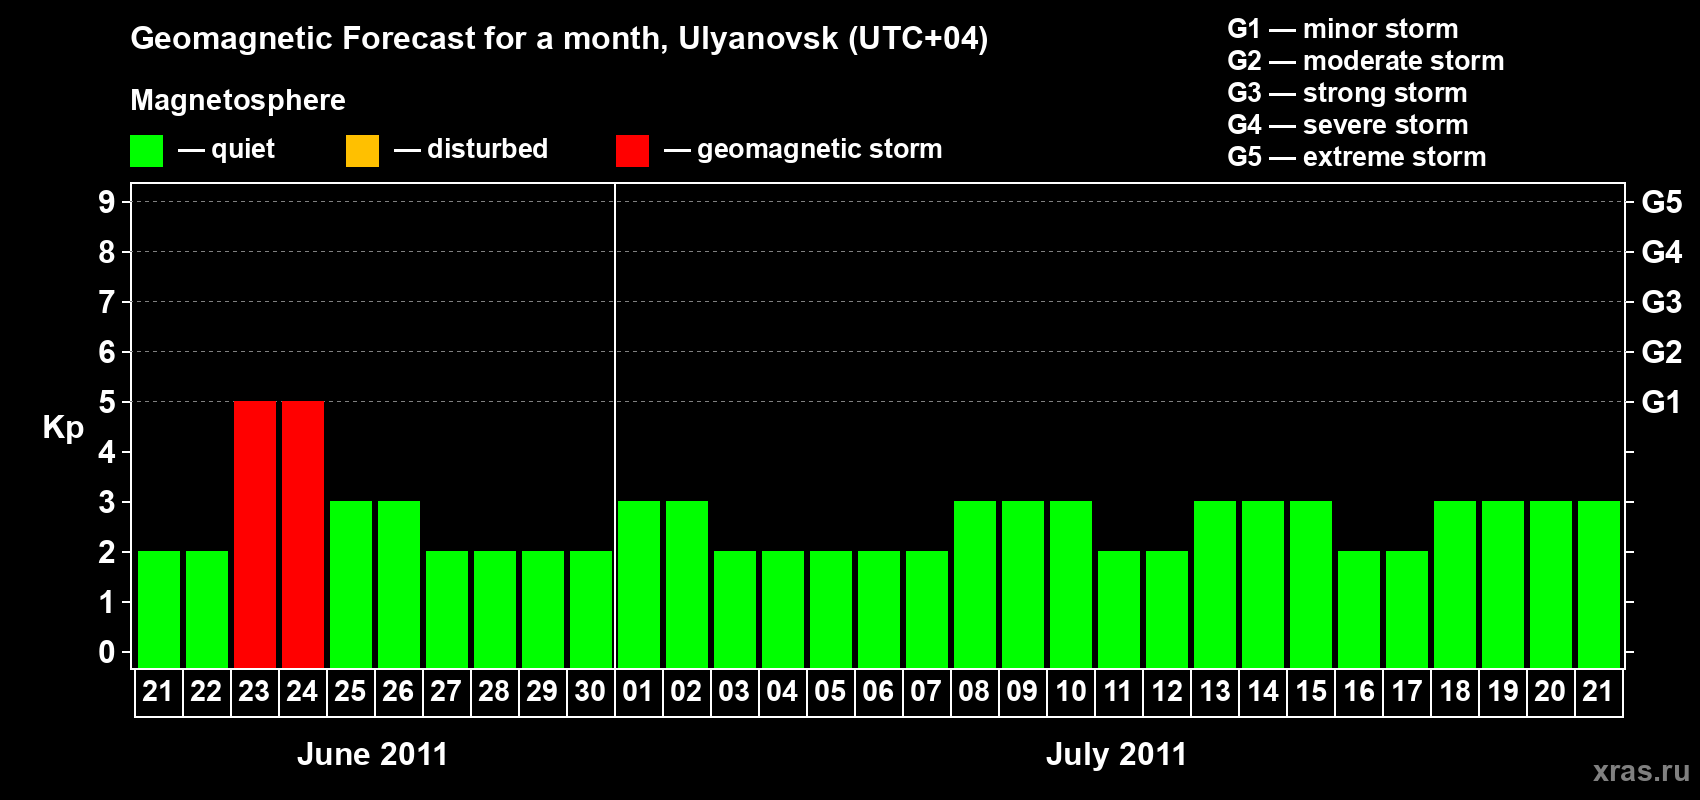1700x800 pixels.
Task: Click the green bar for July 01
Action: click(639, 584)
